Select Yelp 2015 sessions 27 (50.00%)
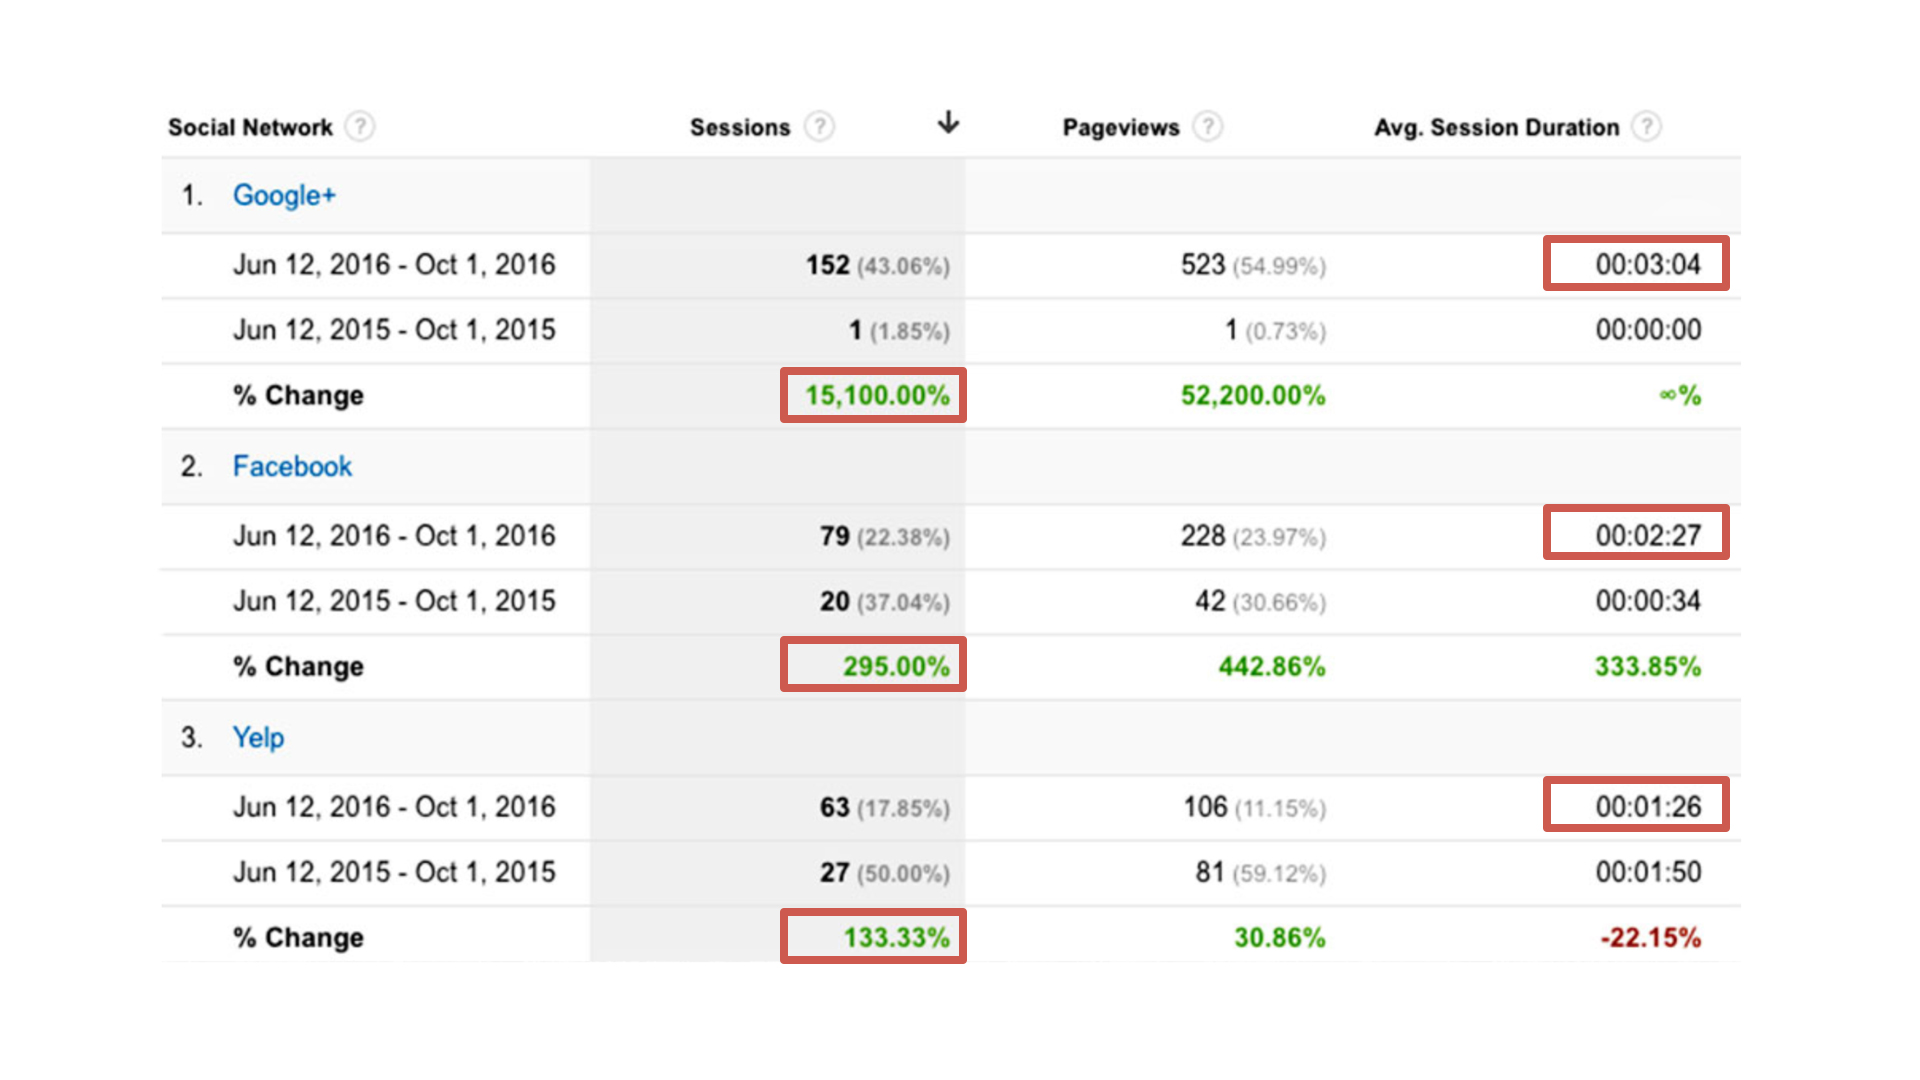Screen dimensions: 1920x1080 (884, 873)
